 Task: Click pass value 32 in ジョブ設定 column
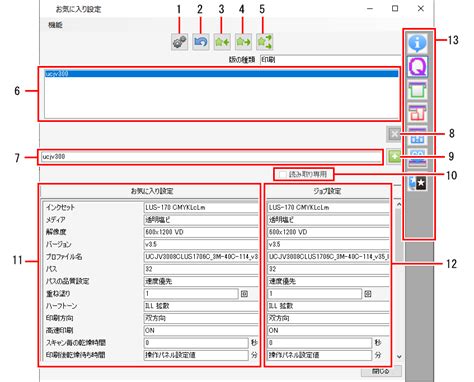pyautogui.click(x=328, y=269)
